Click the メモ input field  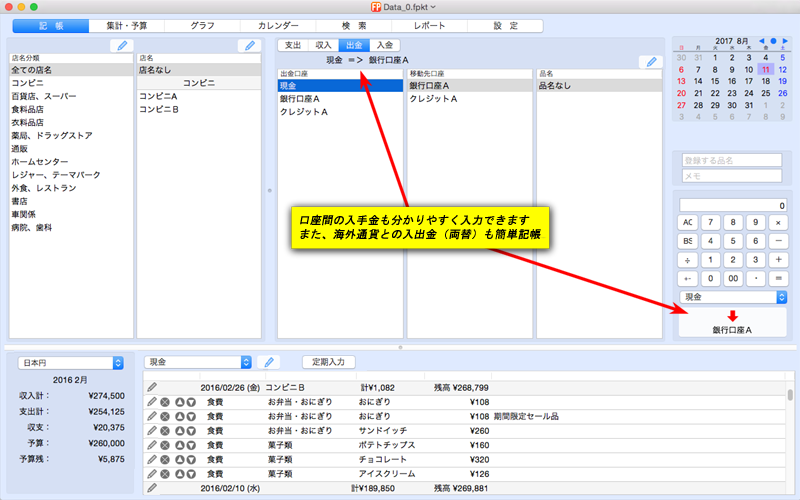pos(732,176)
